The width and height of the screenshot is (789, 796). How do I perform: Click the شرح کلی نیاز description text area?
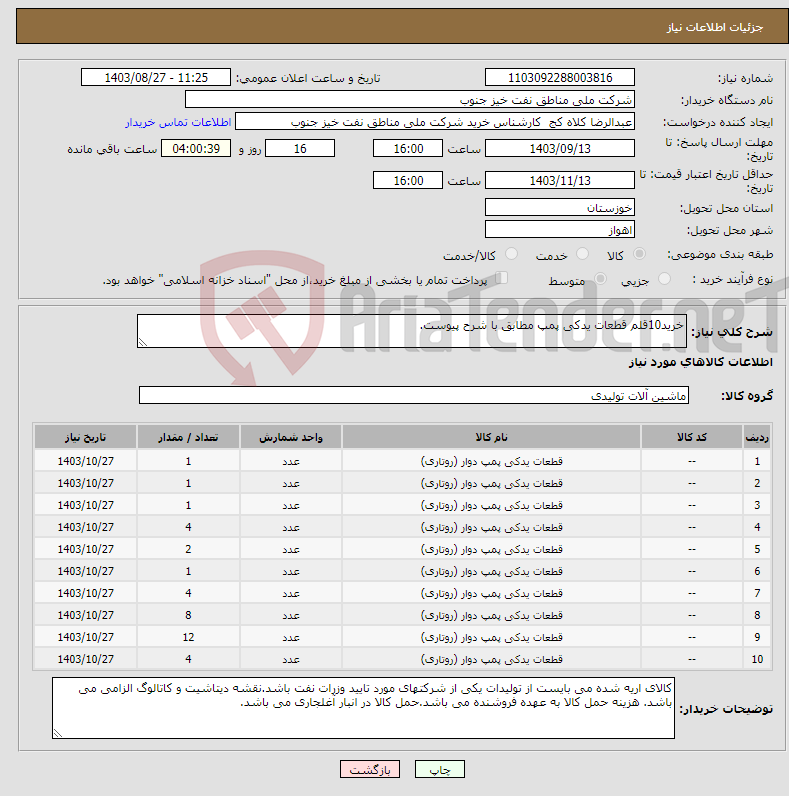[412, 331]
